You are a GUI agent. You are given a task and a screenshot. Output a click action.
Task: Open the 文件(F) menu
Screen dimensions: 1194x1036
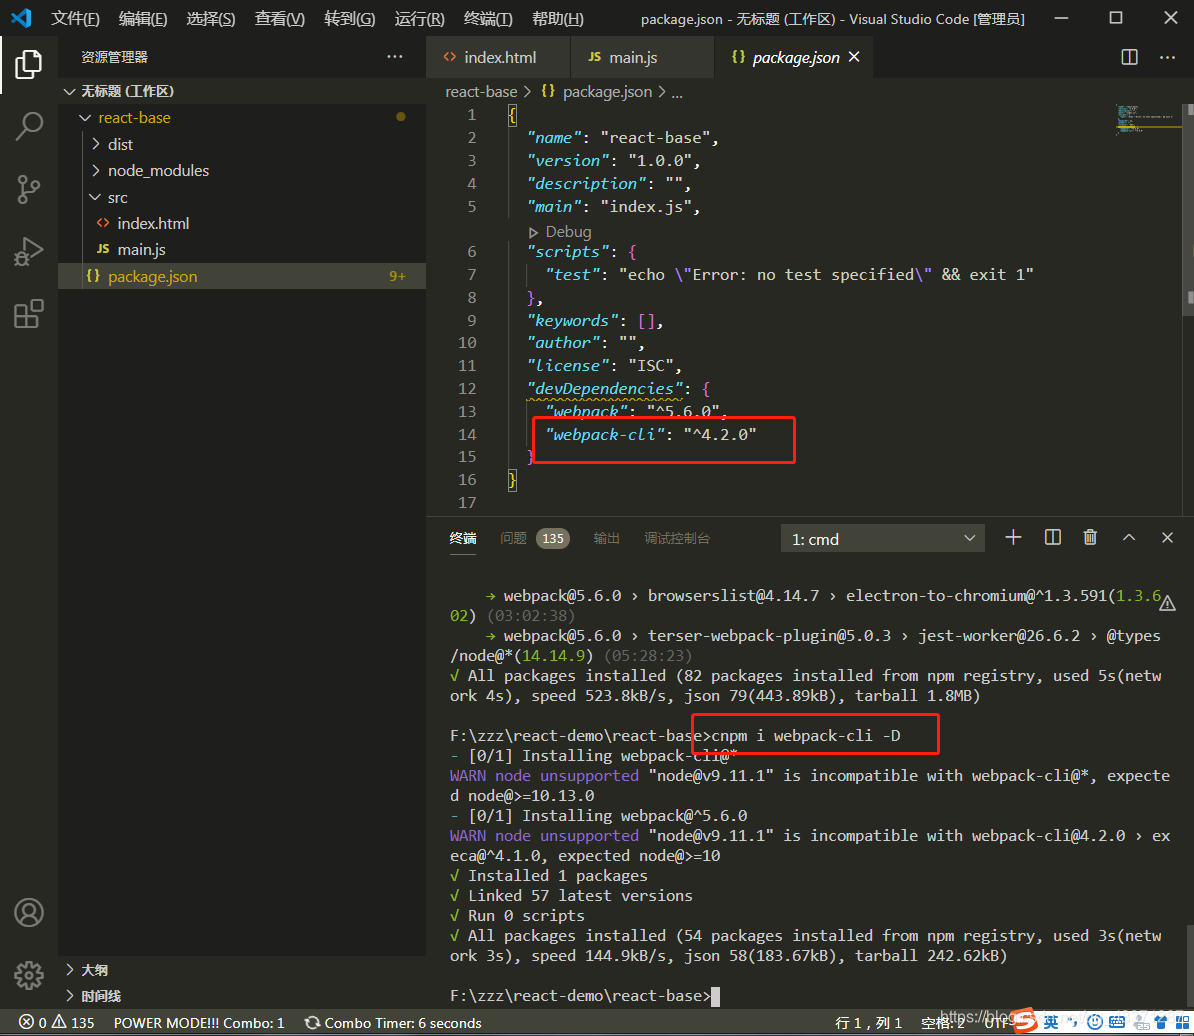tap(75, 18)
